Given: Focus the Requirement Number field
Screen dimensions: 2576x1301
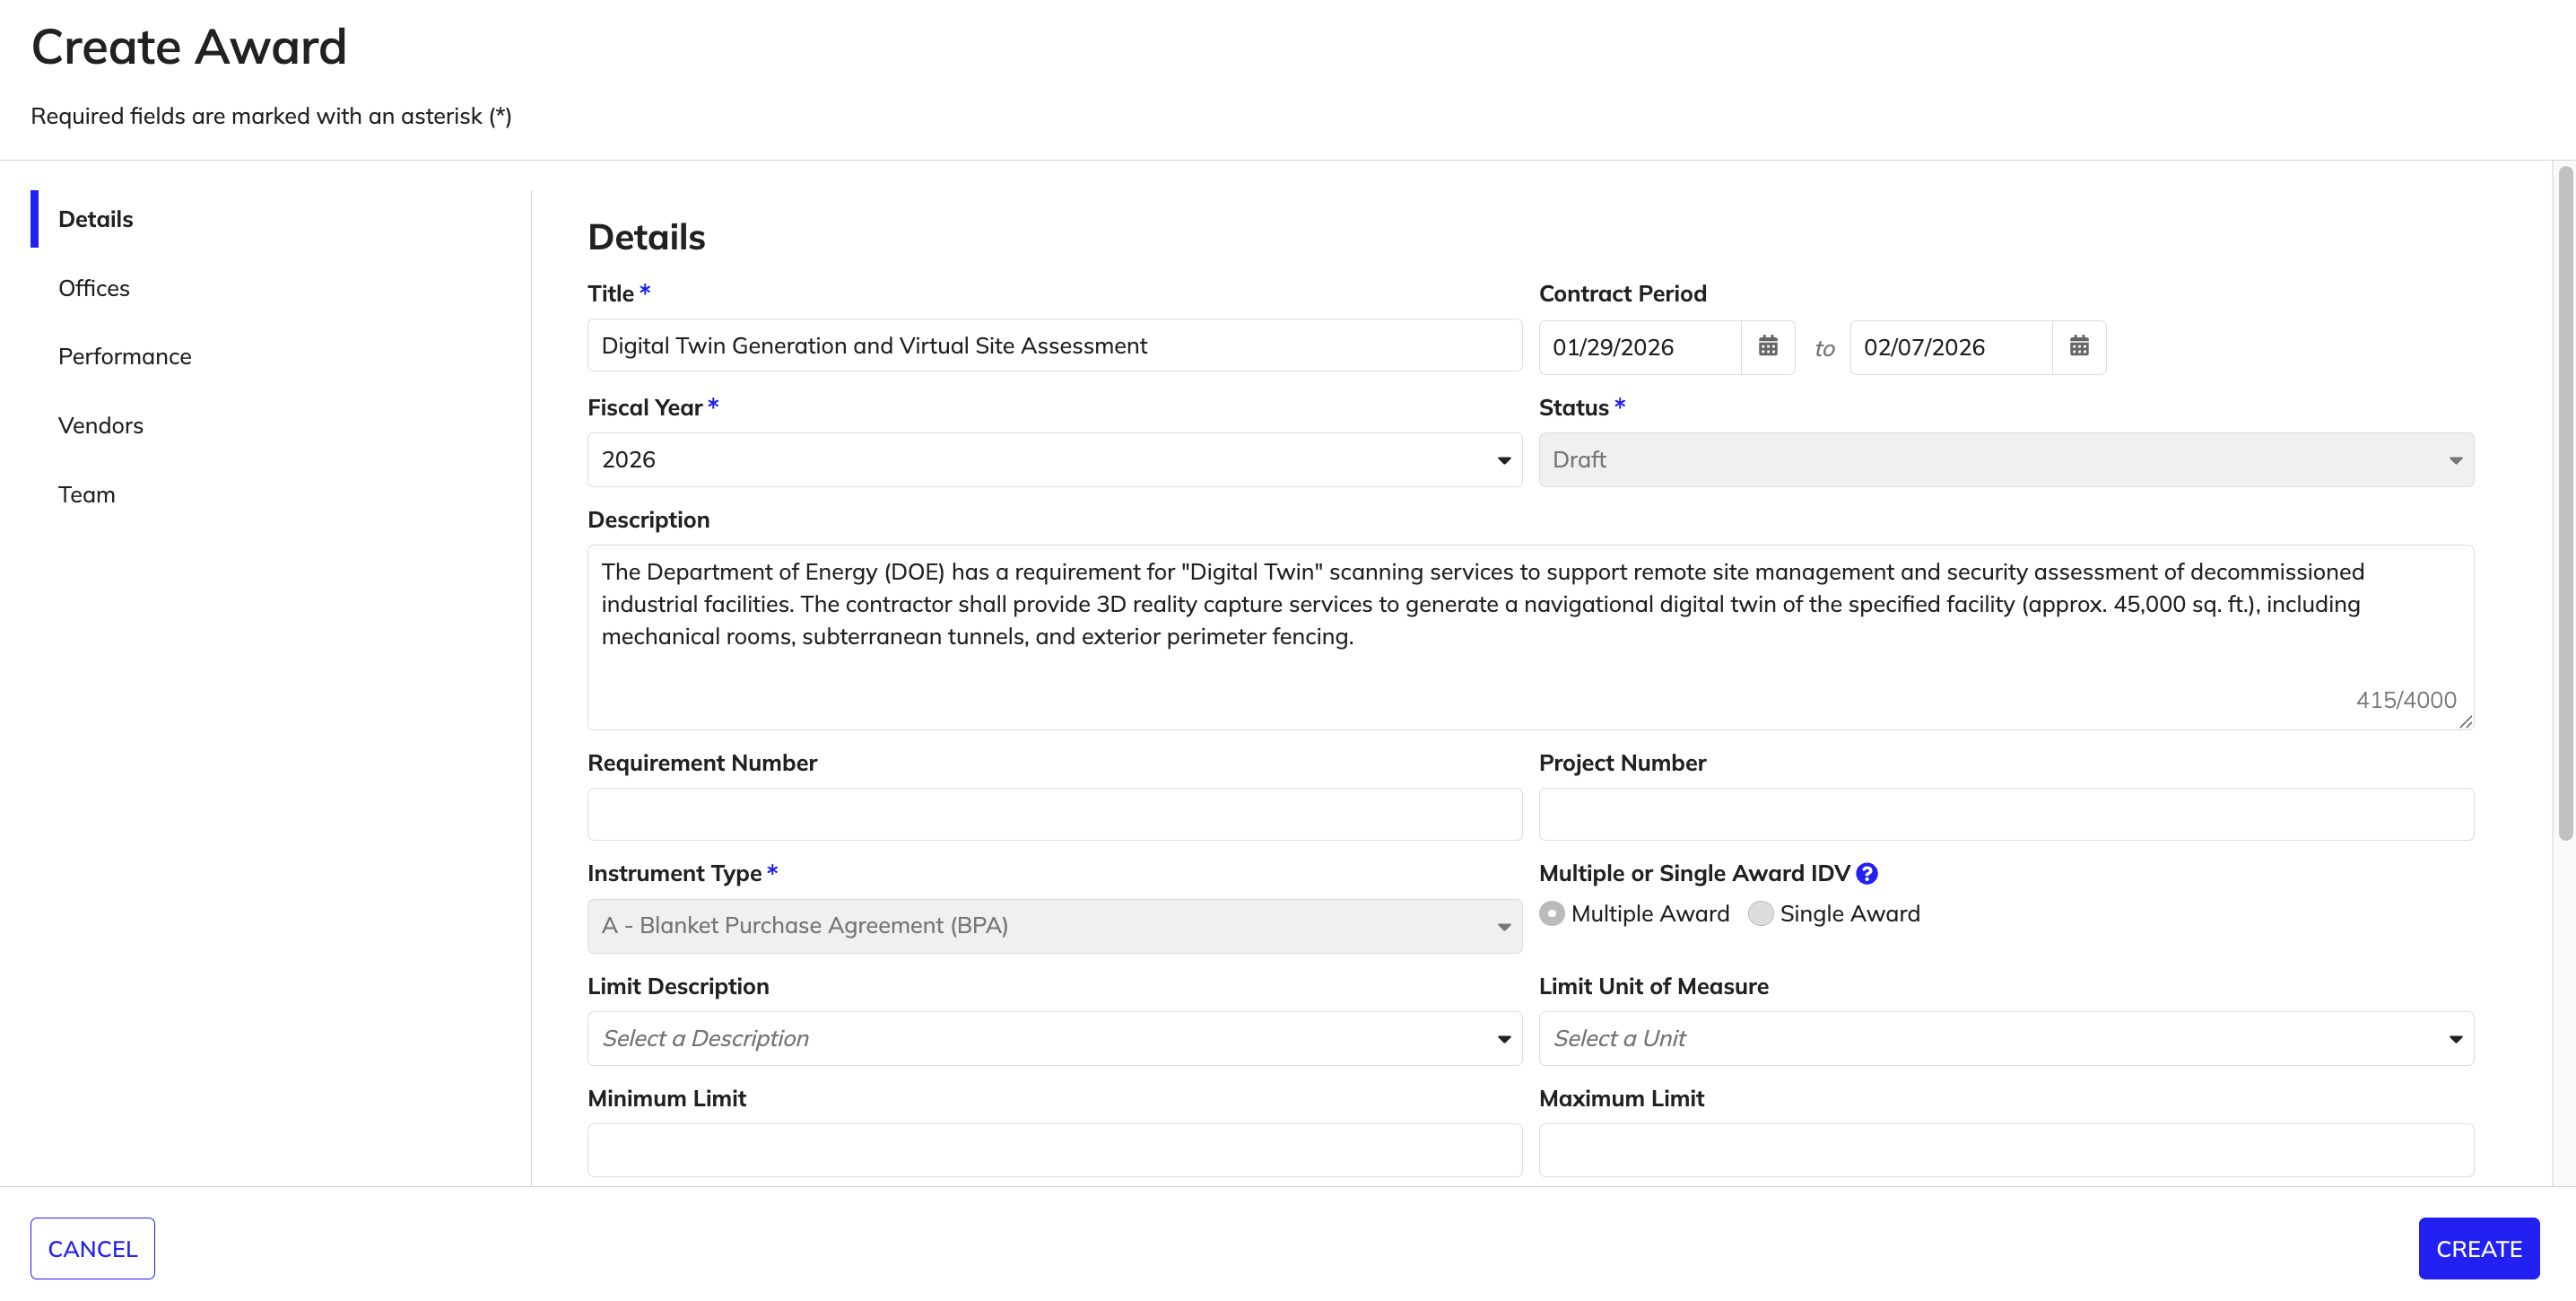Looking at the screenshot, I should [1054, 814].
